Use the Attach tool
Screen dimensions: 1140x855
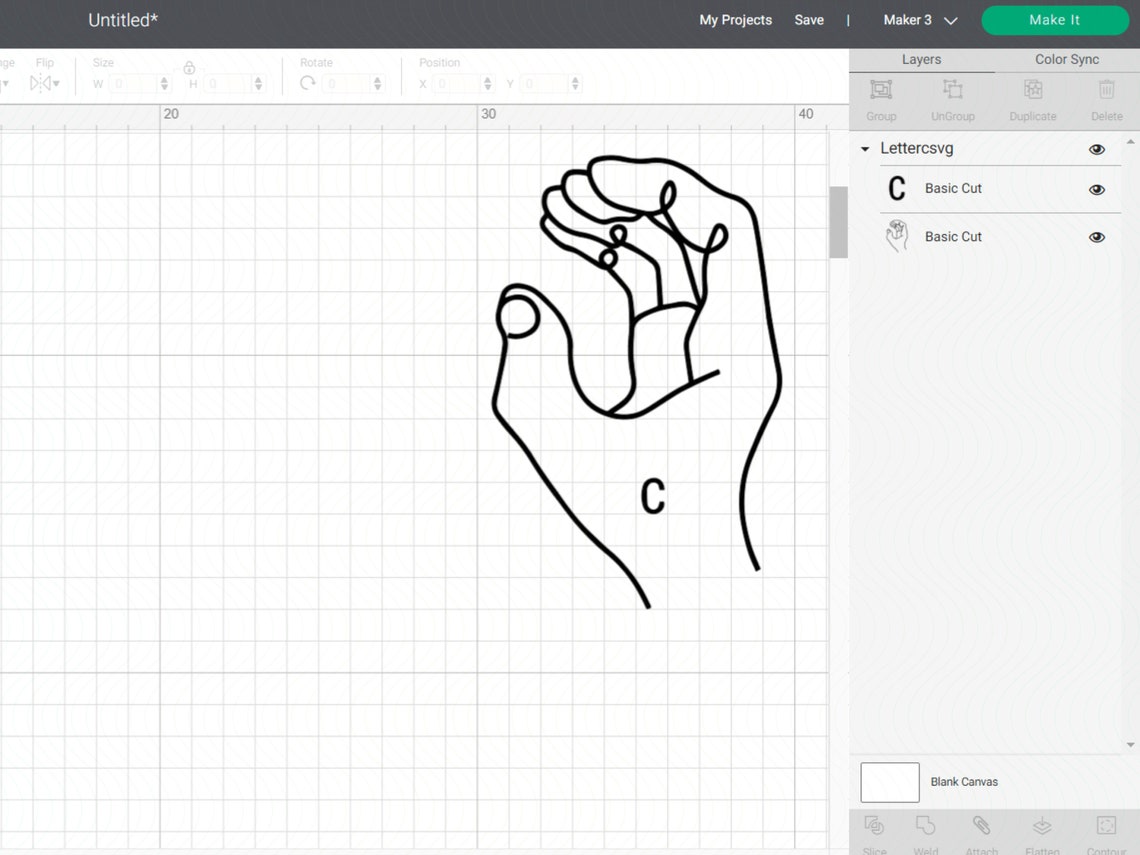981,830
